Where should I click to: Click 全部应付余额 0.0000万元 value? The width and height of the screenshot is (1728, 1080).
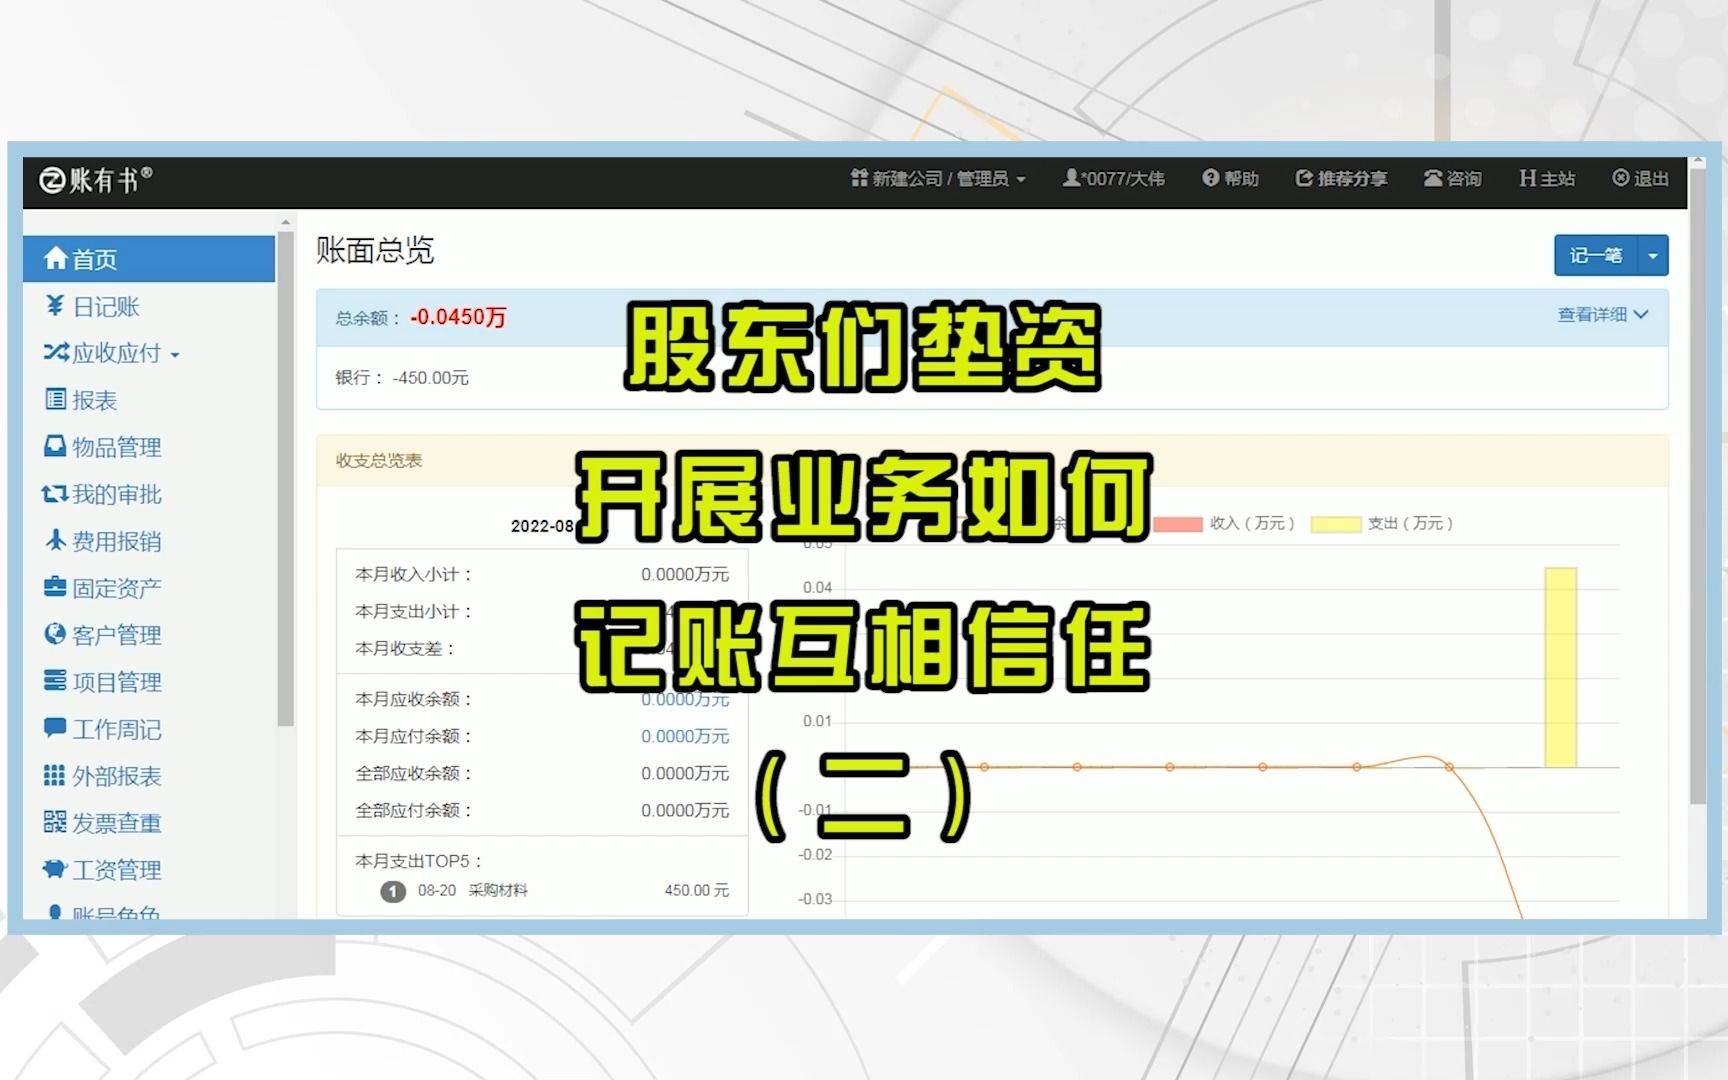coord(685,811)
